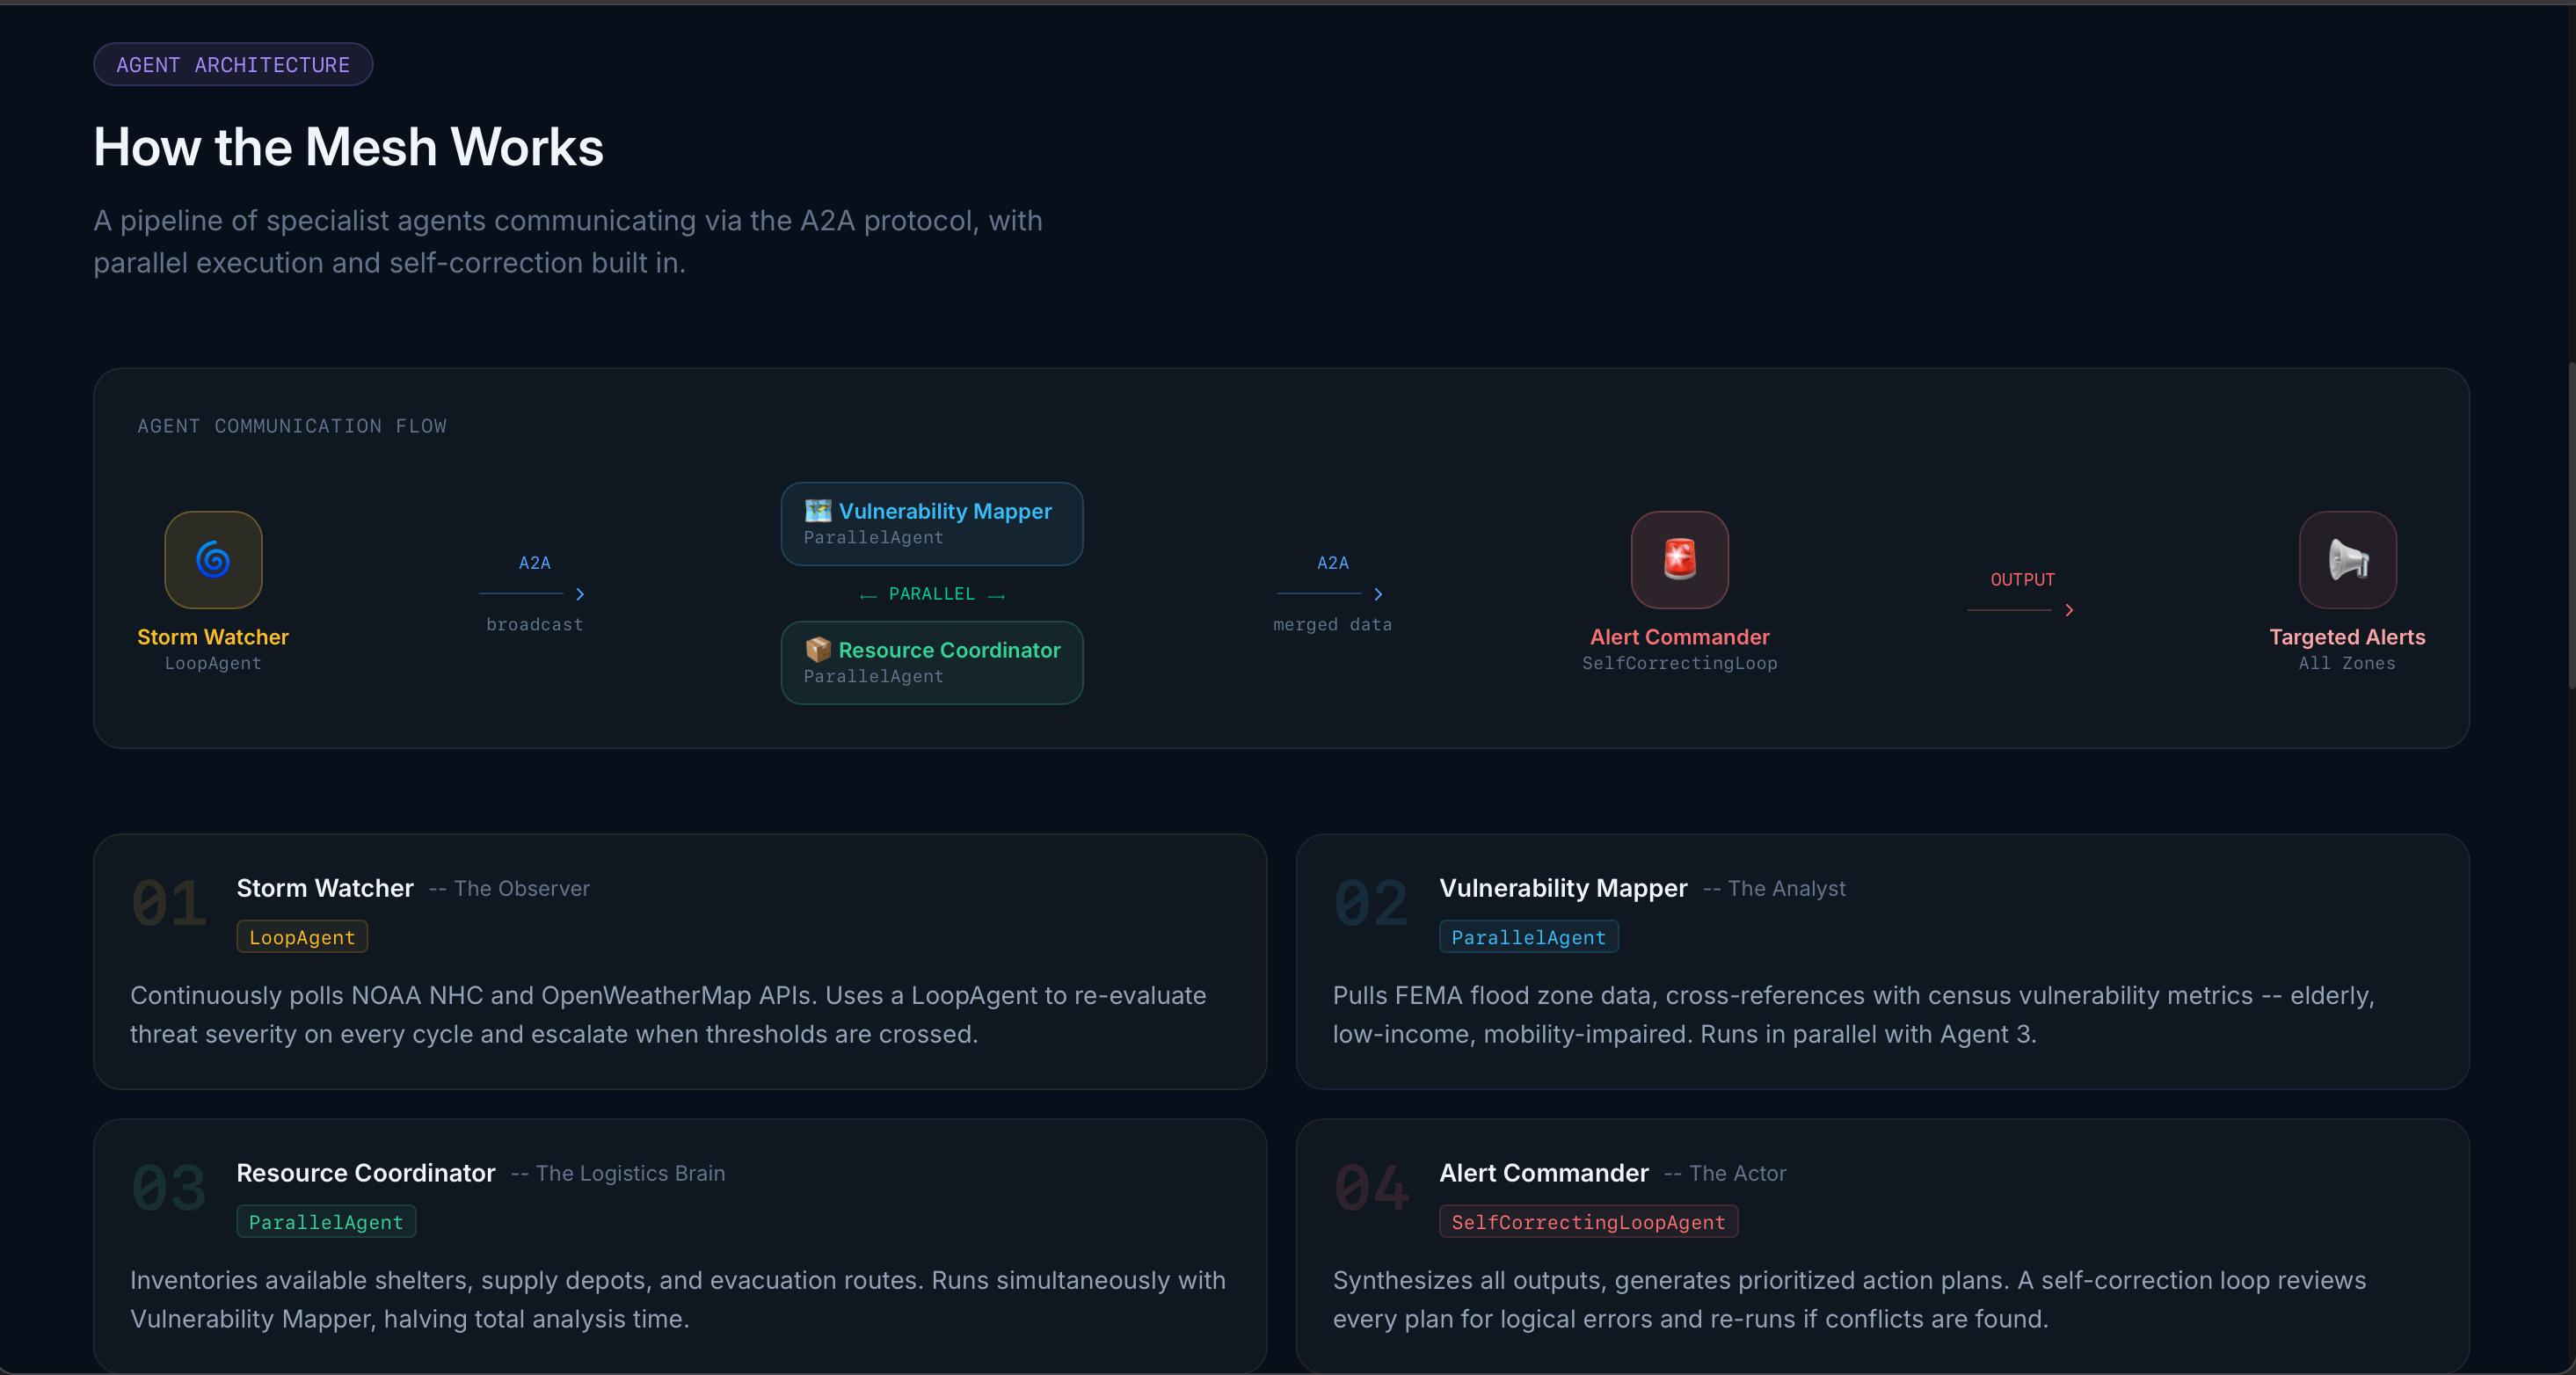
Task: Click the Resource Coordinator package icon
Action: [x=818, y=650]
